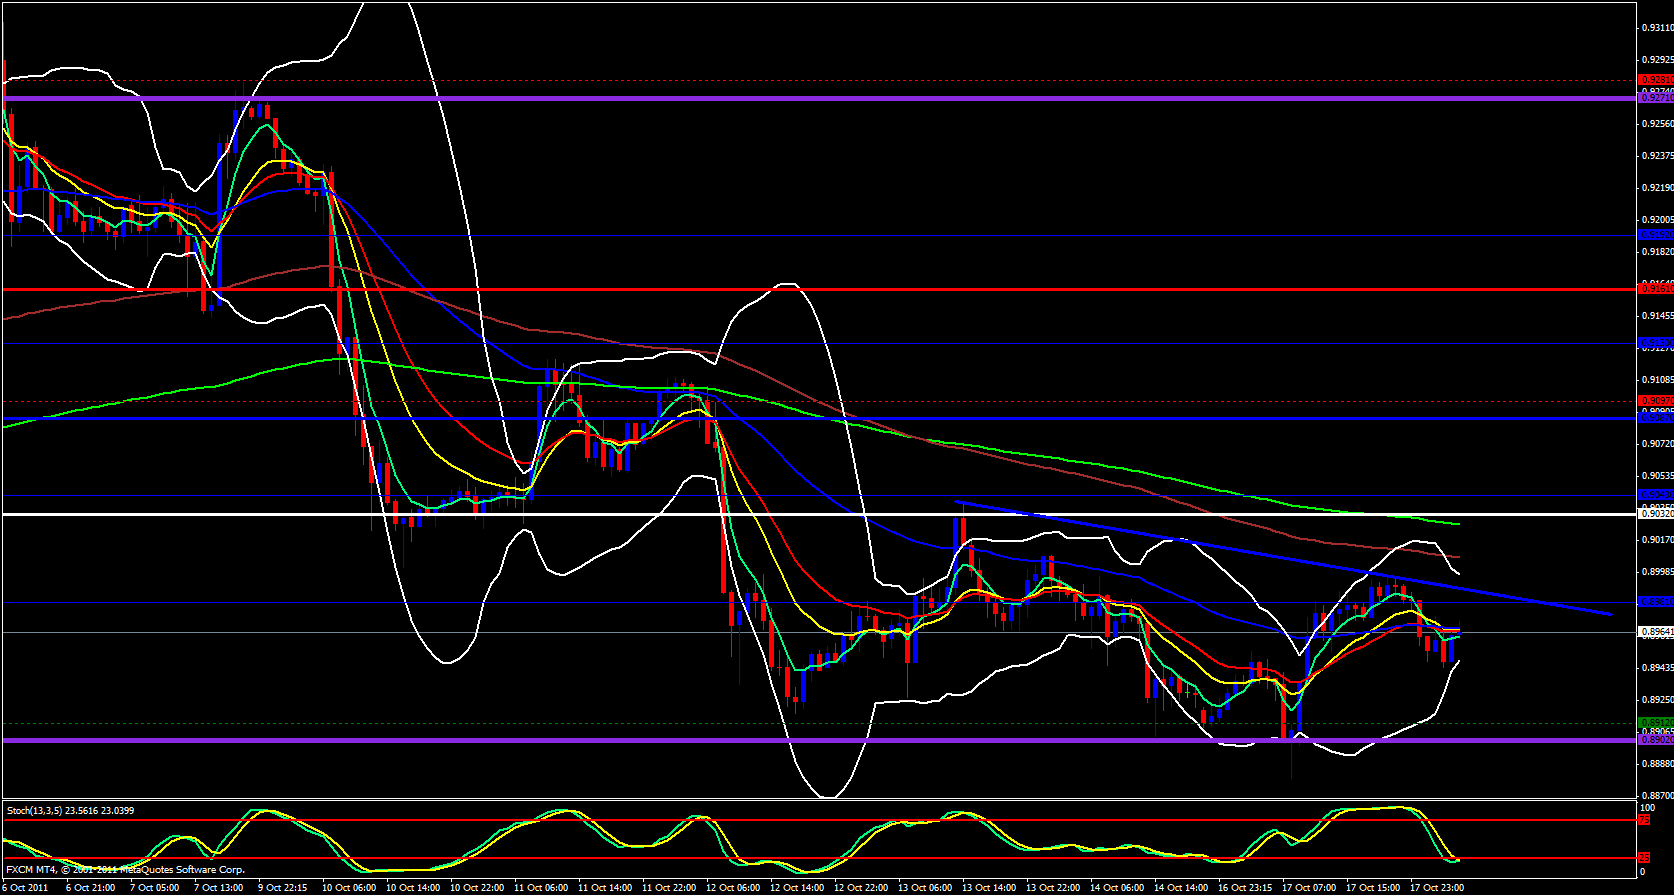Select the blue 0.89810 price label
This screenshot has height=895, width=1674.
[x=1656, y=602]
